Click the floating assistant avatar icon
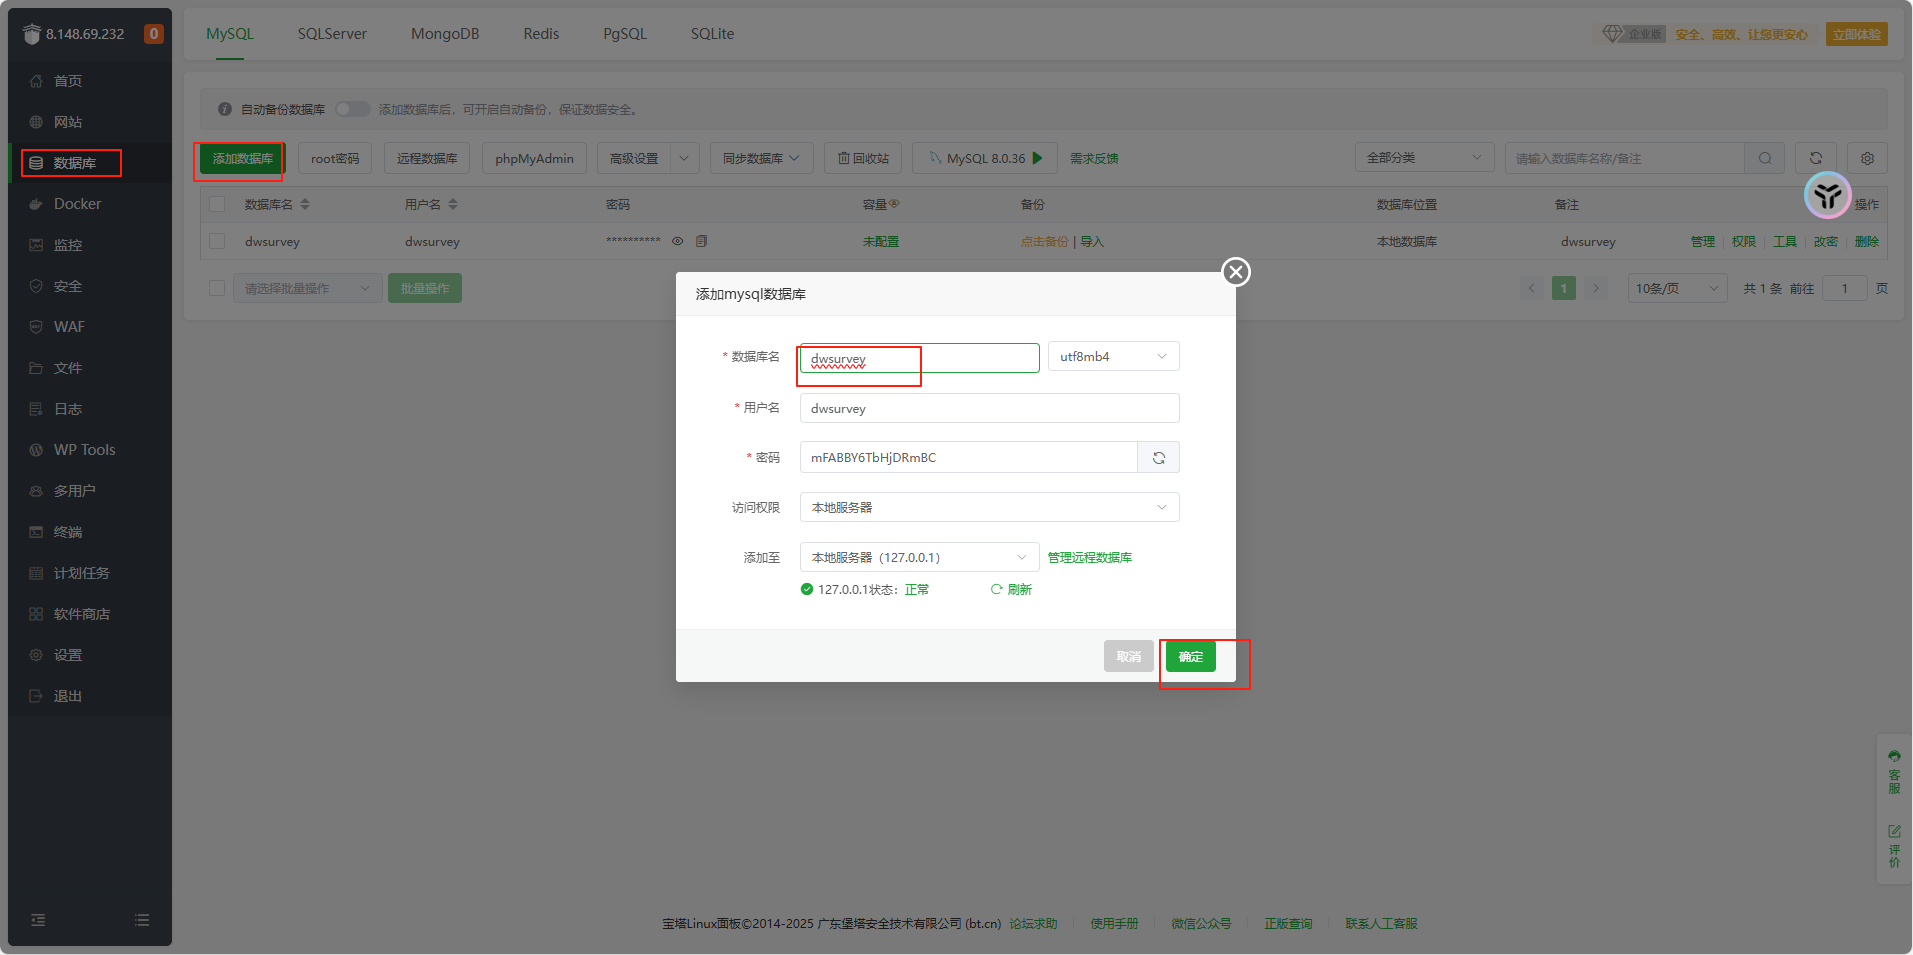The image size is (1913, 955). [x=1827, y=195]
